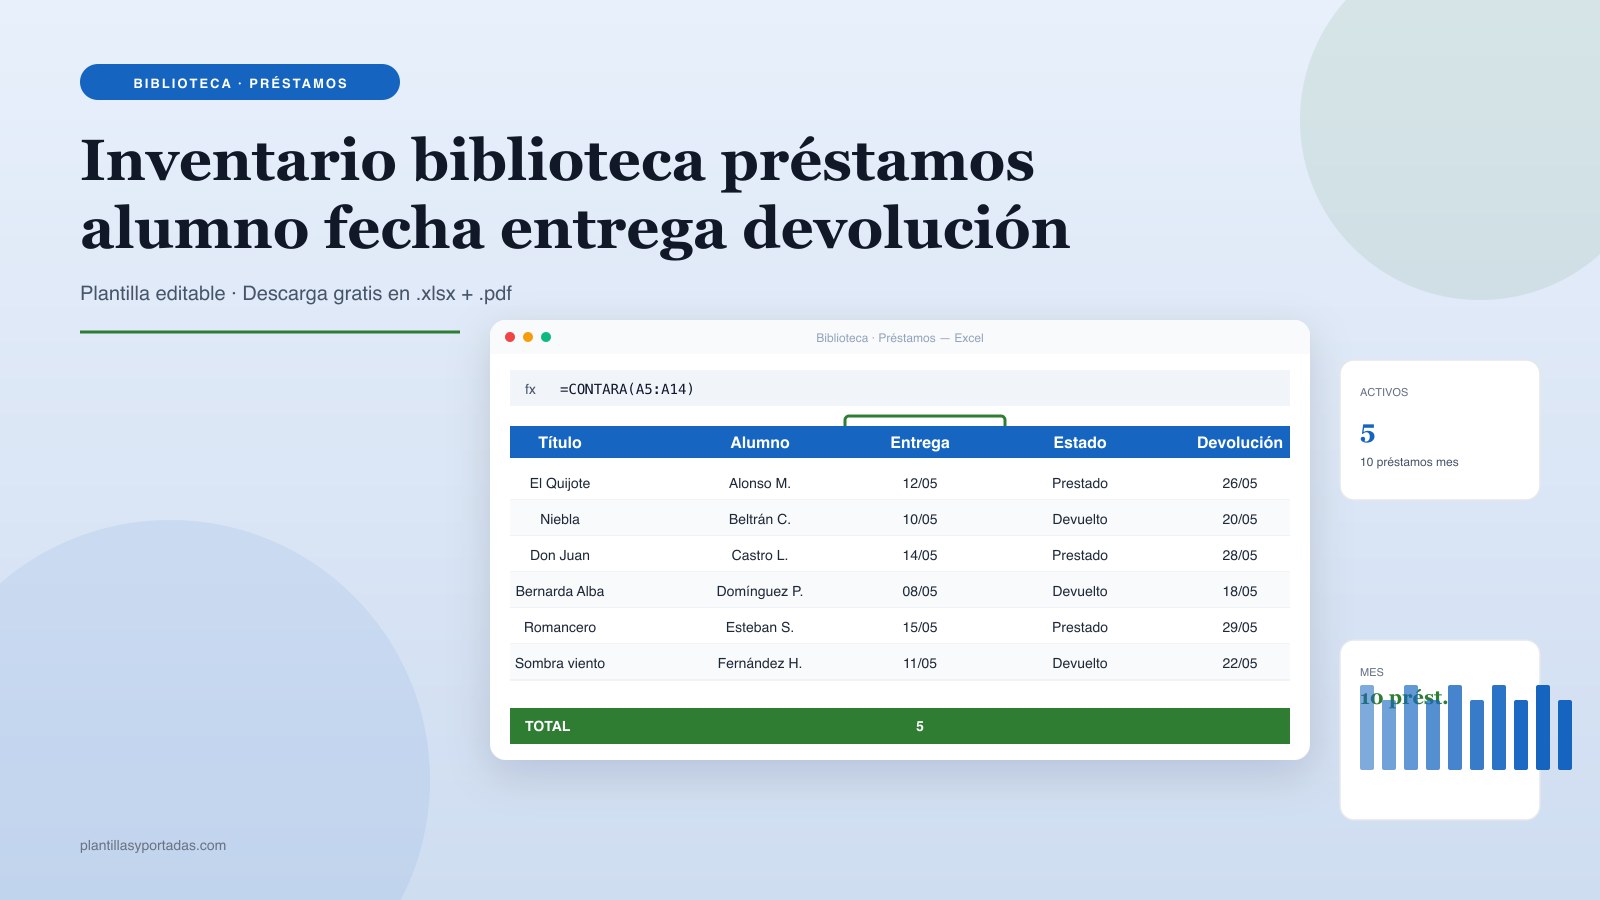
Task: Click the Estado cell in Niebla row
Action: tap(1080, 519)
